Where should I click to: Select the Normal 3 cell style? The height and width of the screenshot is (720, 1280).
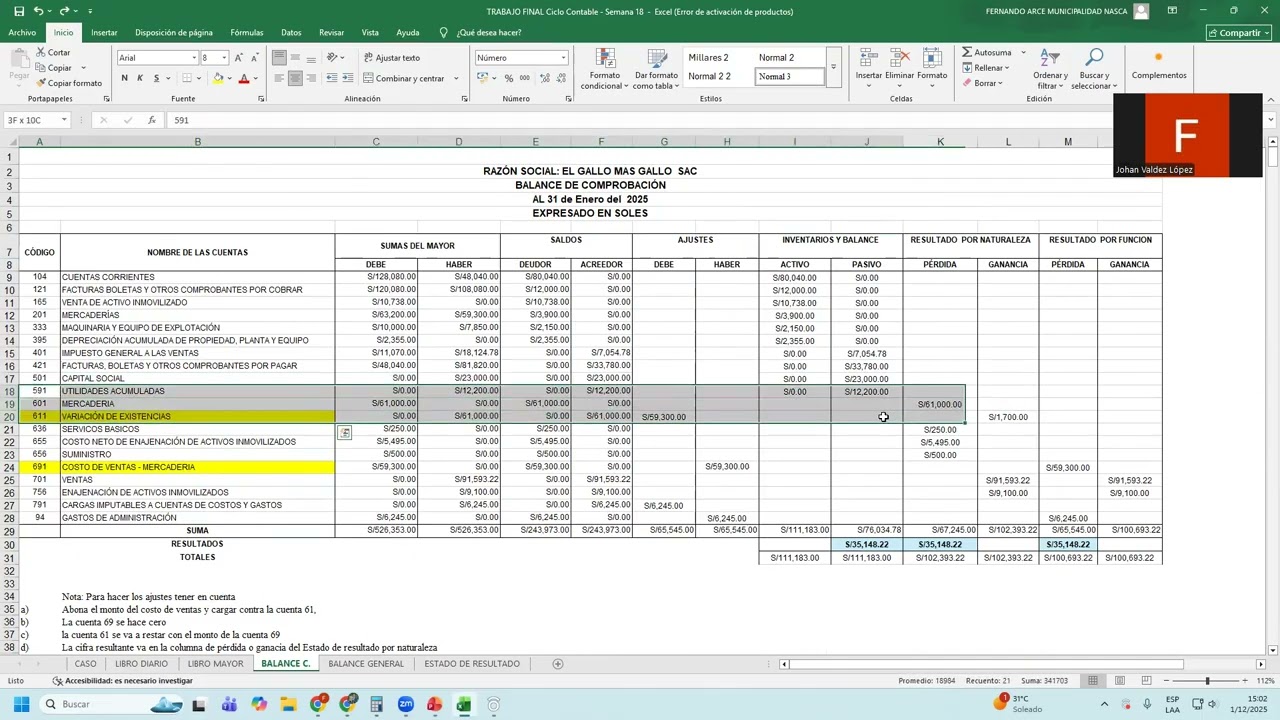coord(788,77)
